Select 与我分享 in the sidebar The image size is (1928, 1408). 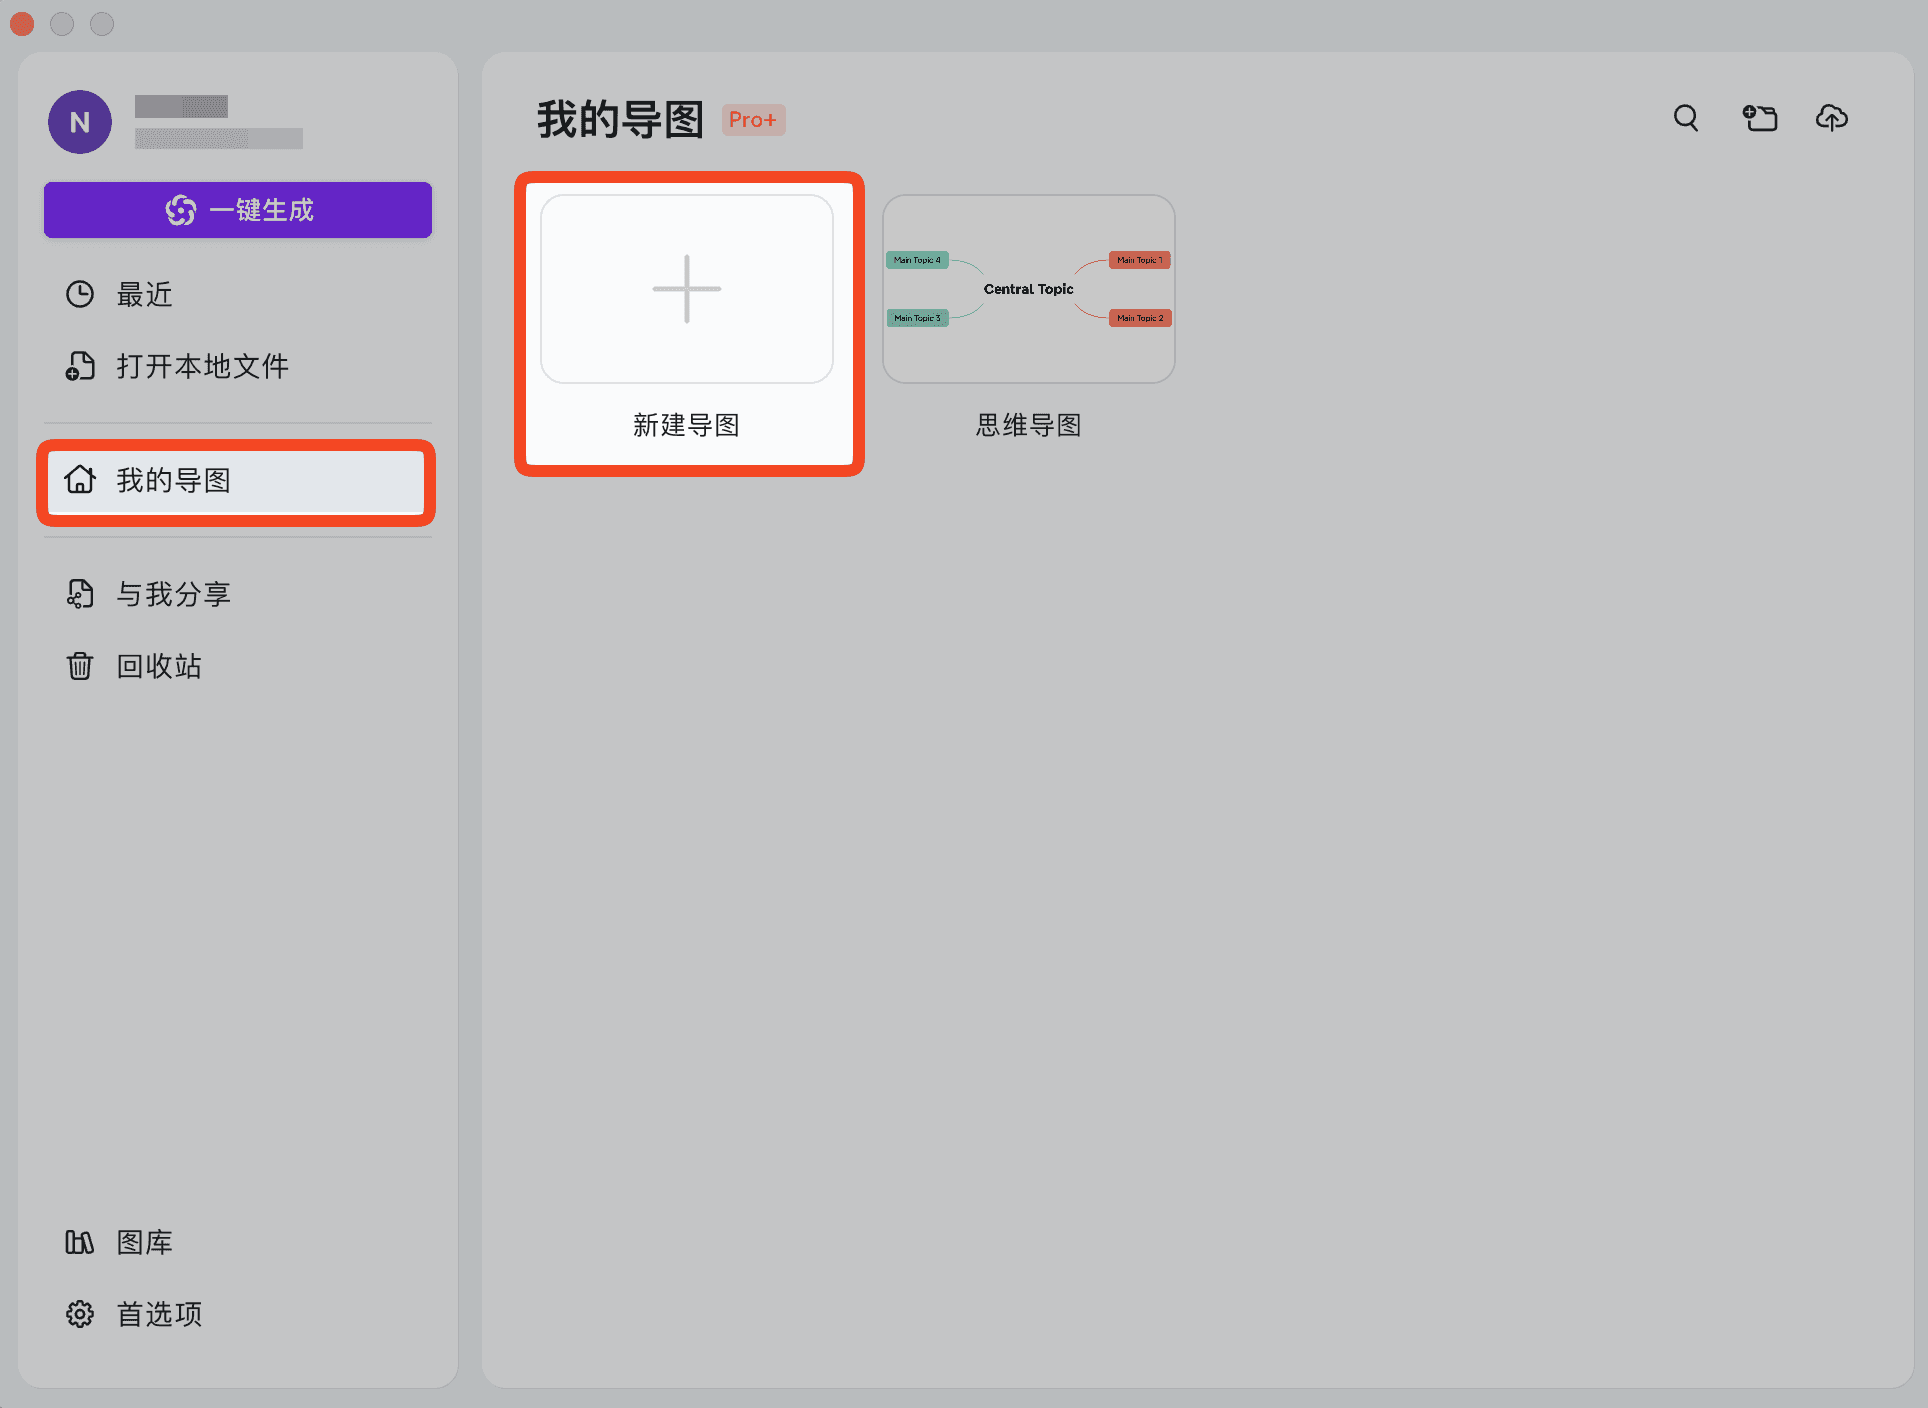174,594
